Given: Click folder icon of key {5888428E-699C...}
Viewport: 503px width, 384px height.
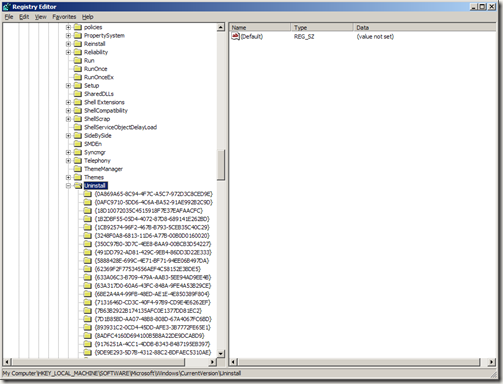Looking at the screenshot, I should point(87,261).
